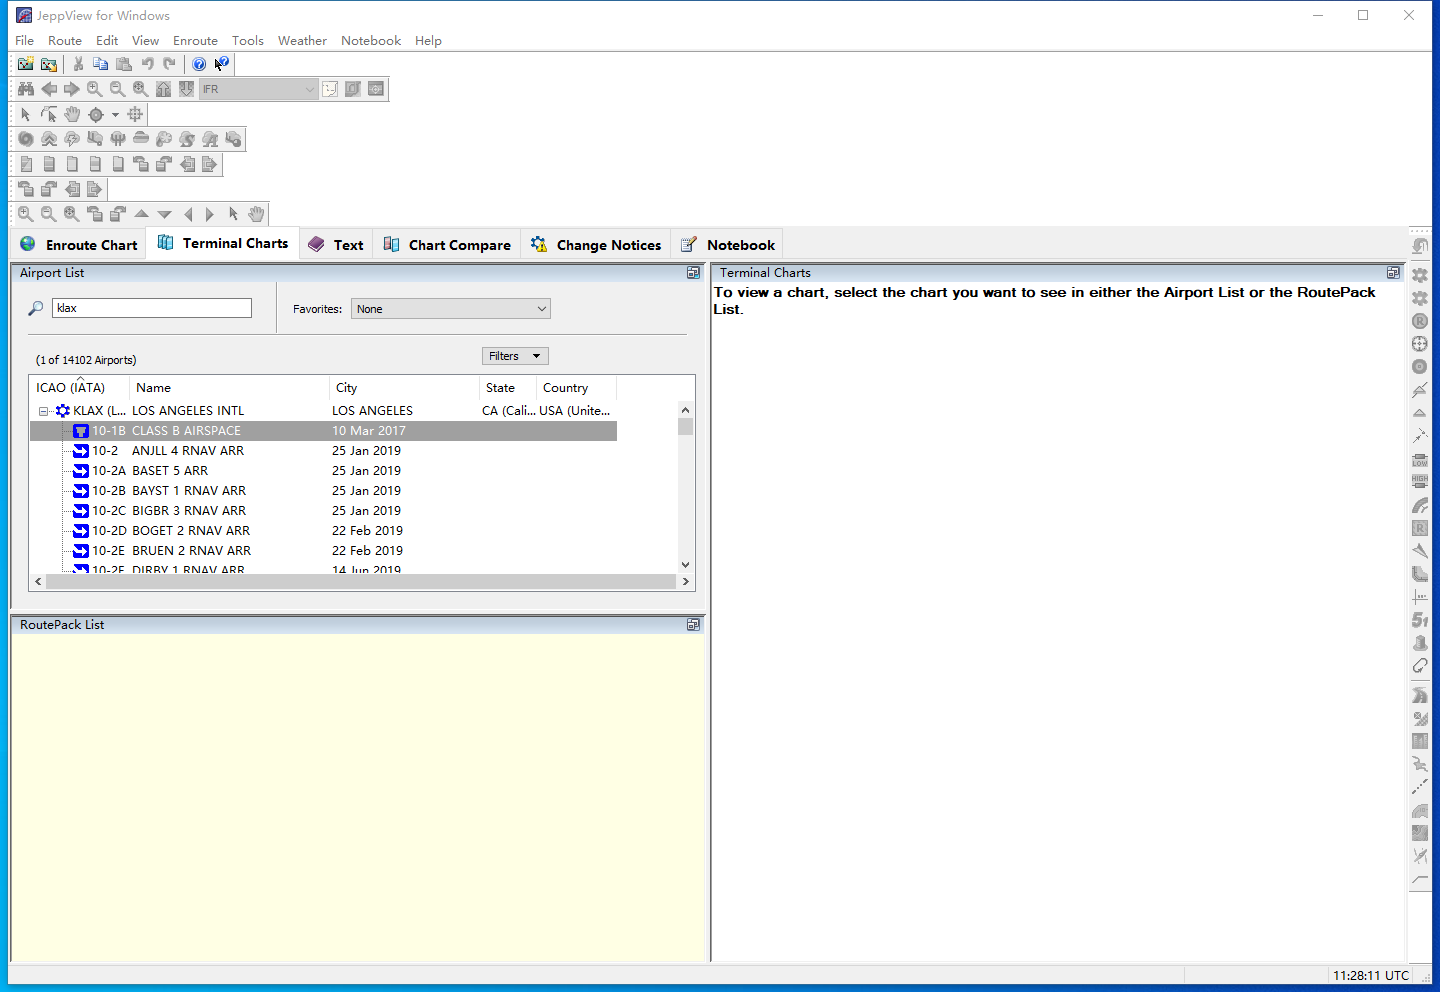The image size is (1440, 992).
Task: Click the shaded down-arrow icon left of IFR
Action: coord(187,89)
